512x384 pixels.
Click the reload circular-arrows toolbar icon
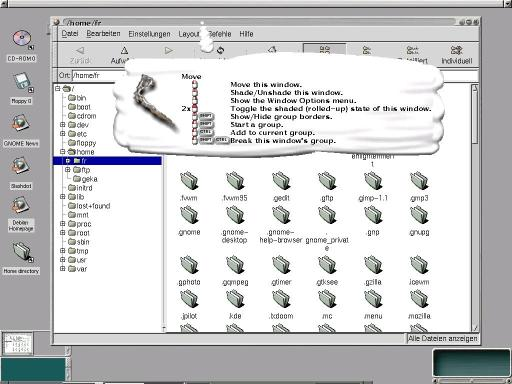[x=220, y=51]
